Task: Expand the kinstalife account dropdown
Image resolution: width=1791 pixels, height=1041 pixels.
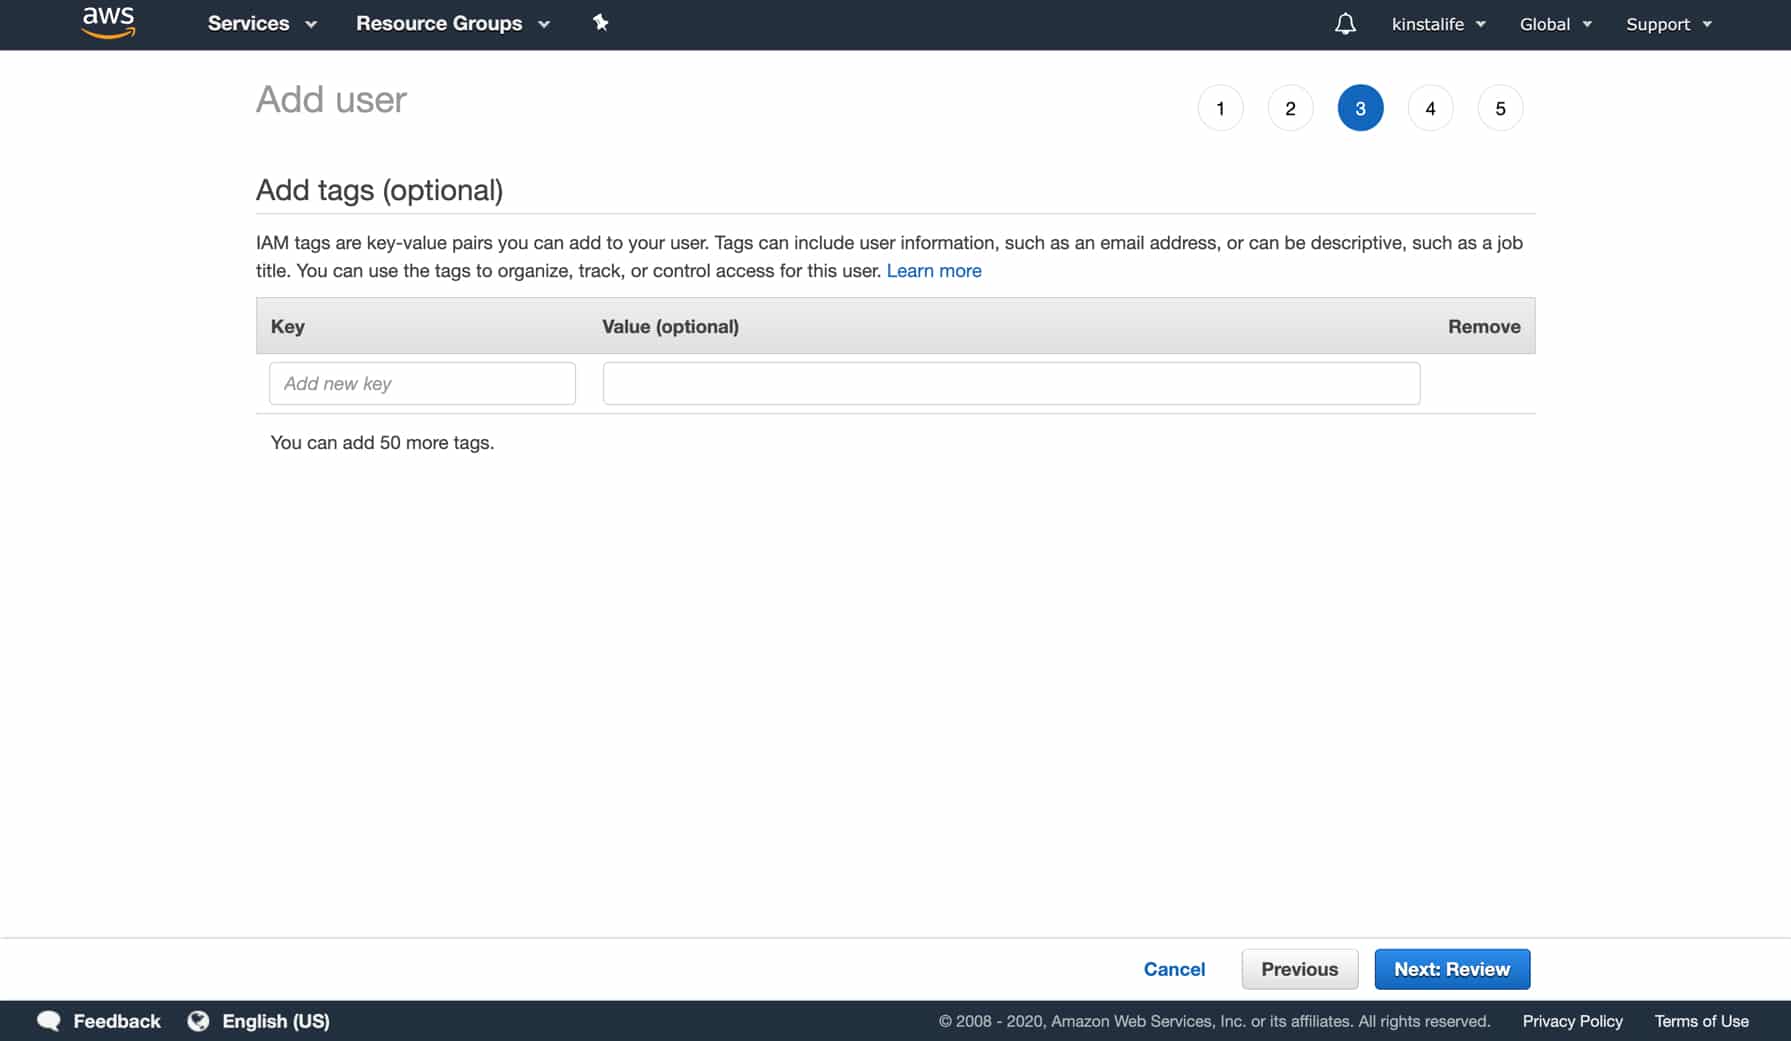Action: 1438,23
